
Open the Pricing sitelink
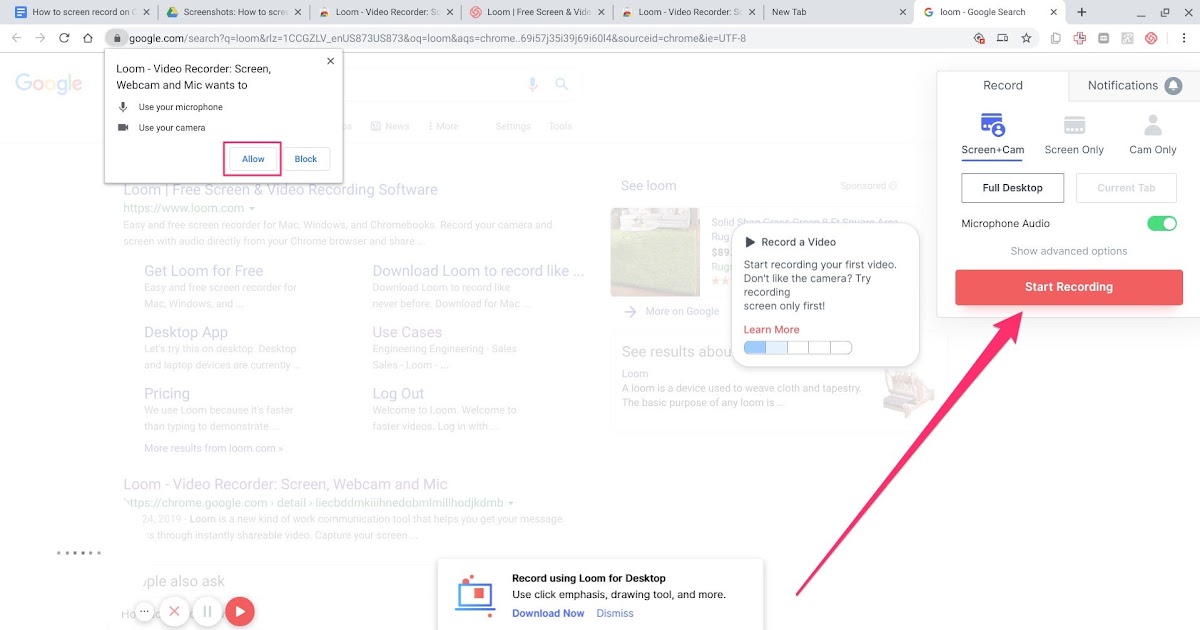pyautogui.click(x=167, y=394)
